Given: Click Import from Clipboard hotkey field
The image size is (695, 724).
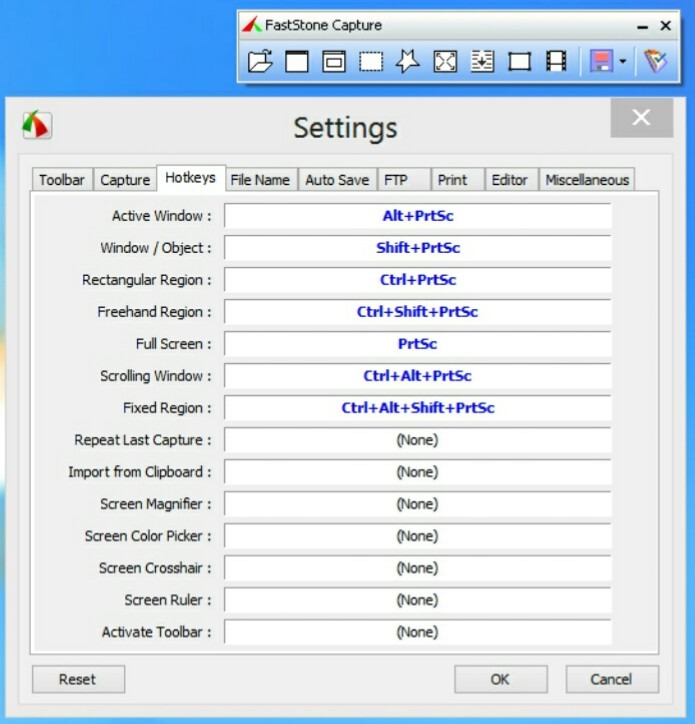Looking at the screenshot, I should [x=418, y=472].
